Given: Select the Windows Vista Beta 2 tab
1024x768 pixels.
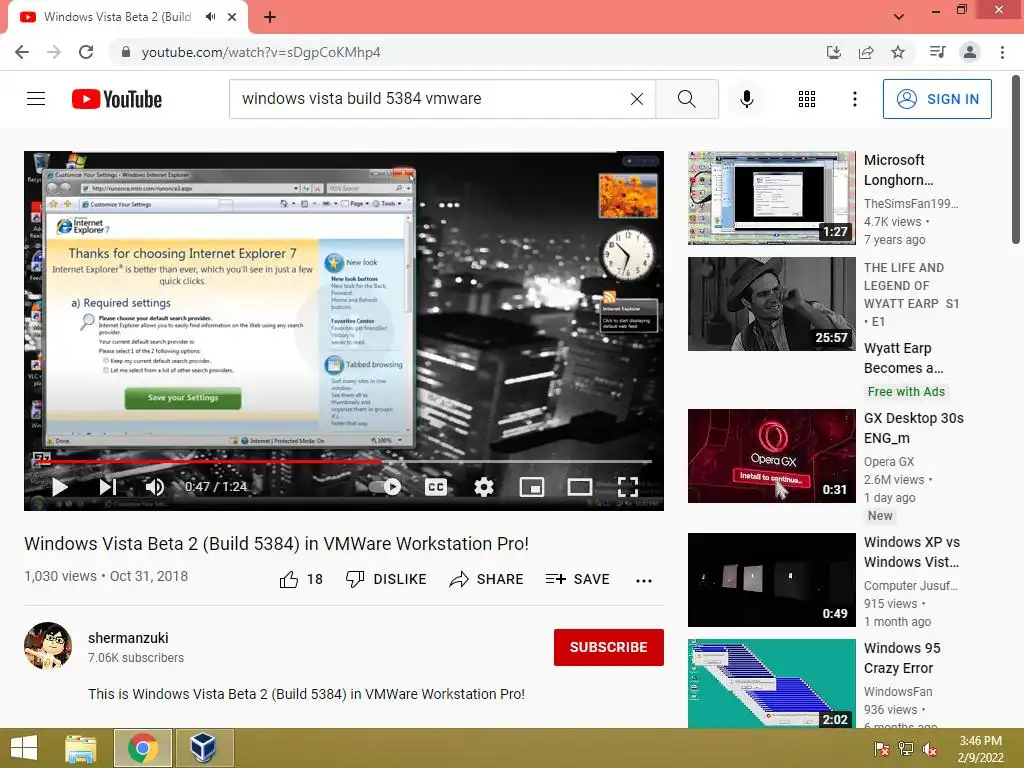Looking at the screenshot, I should click(118, 17).
